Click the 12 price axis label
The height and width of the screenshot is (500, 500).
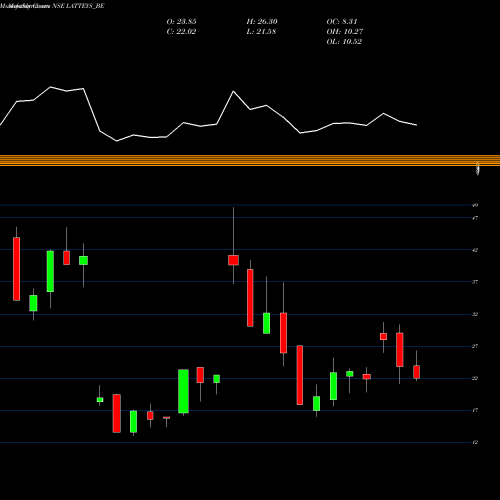(x=475, y=442)
